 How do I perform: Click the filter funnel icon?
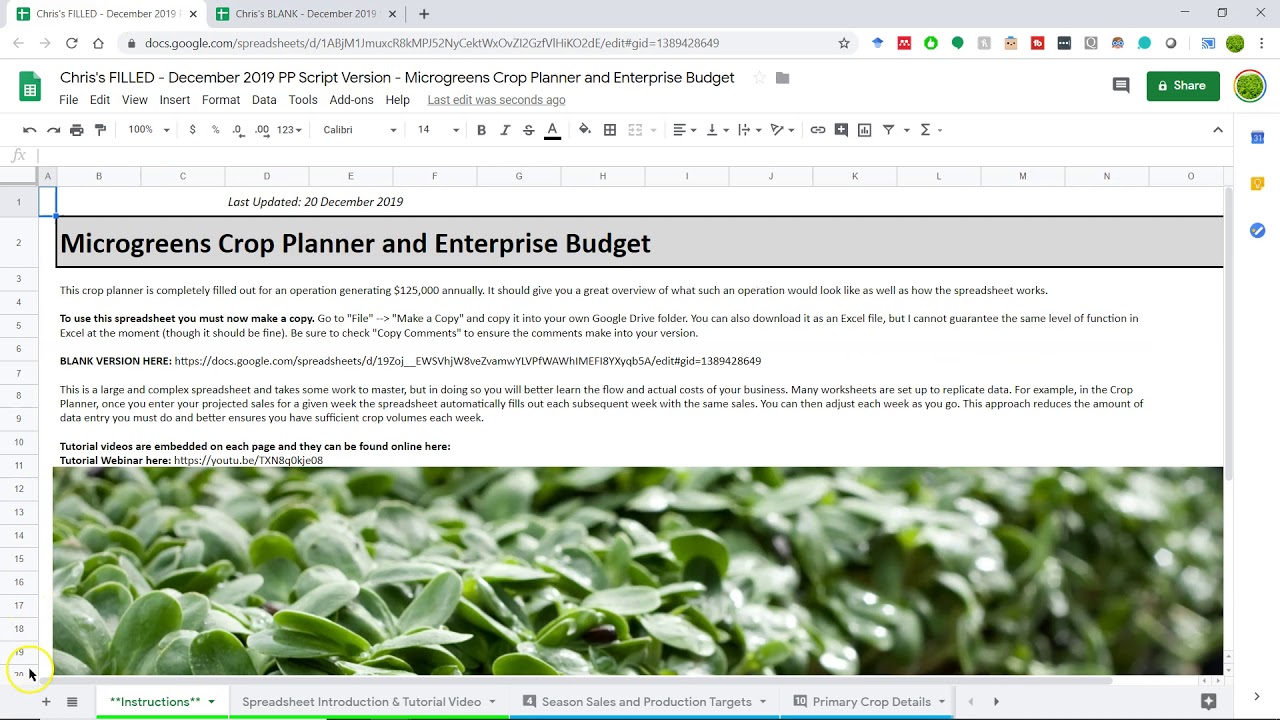pyautogui.click(x=888, y=130)
